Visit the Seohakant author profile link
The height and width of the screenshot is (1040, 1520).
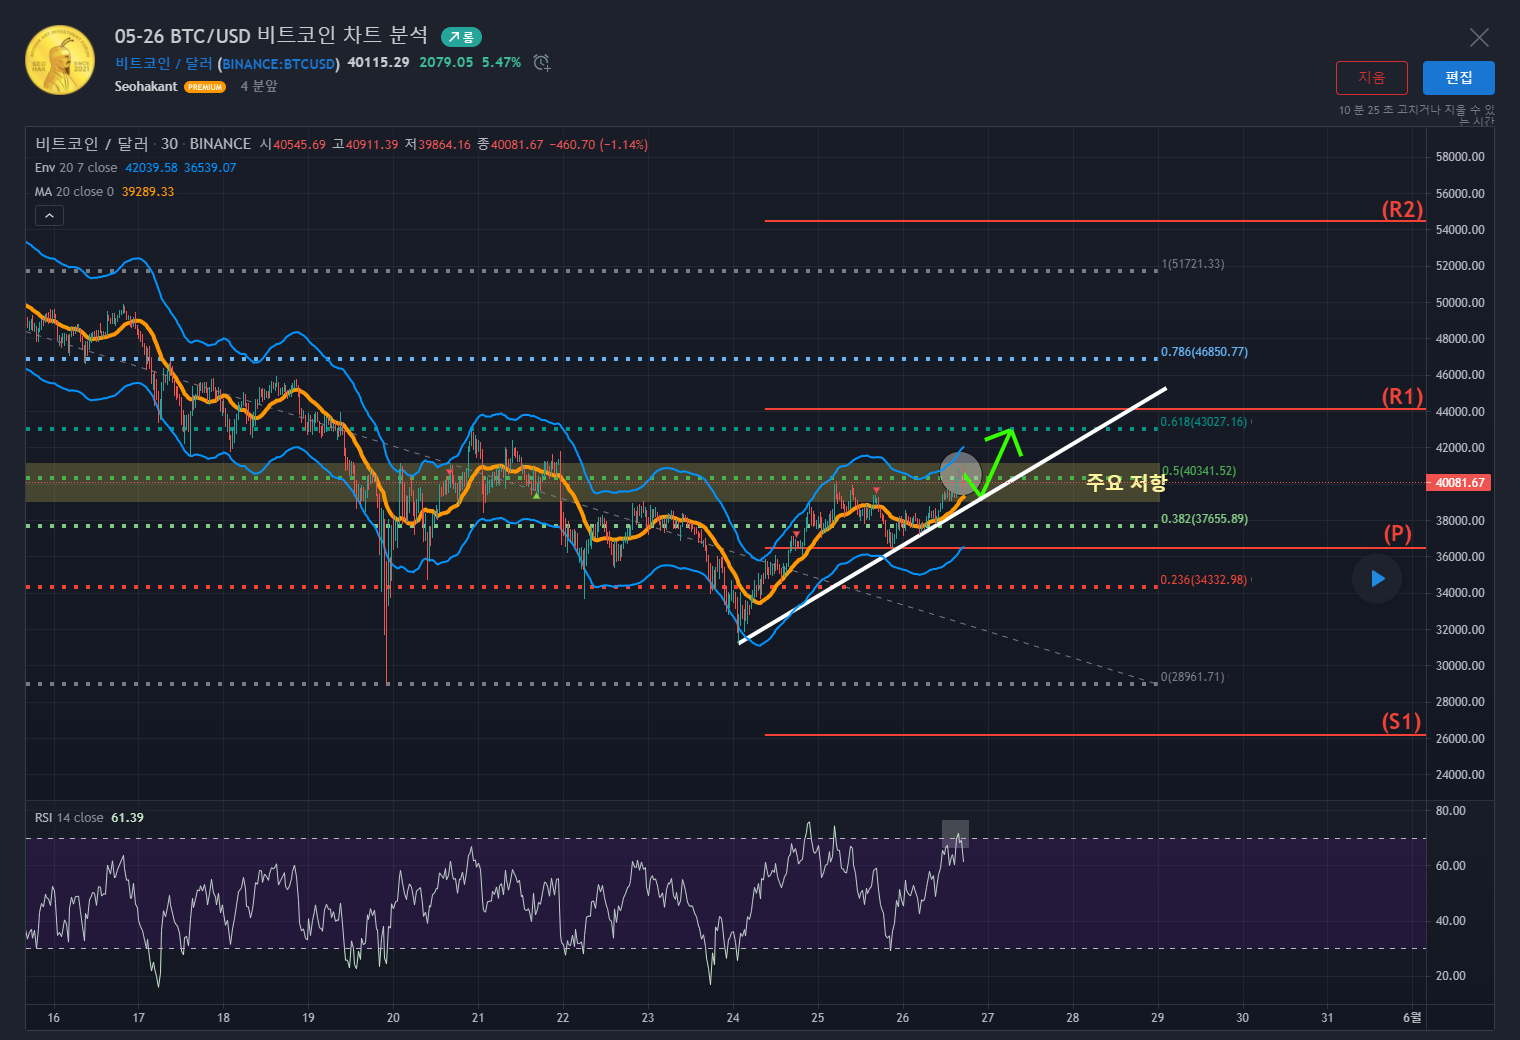146,87
